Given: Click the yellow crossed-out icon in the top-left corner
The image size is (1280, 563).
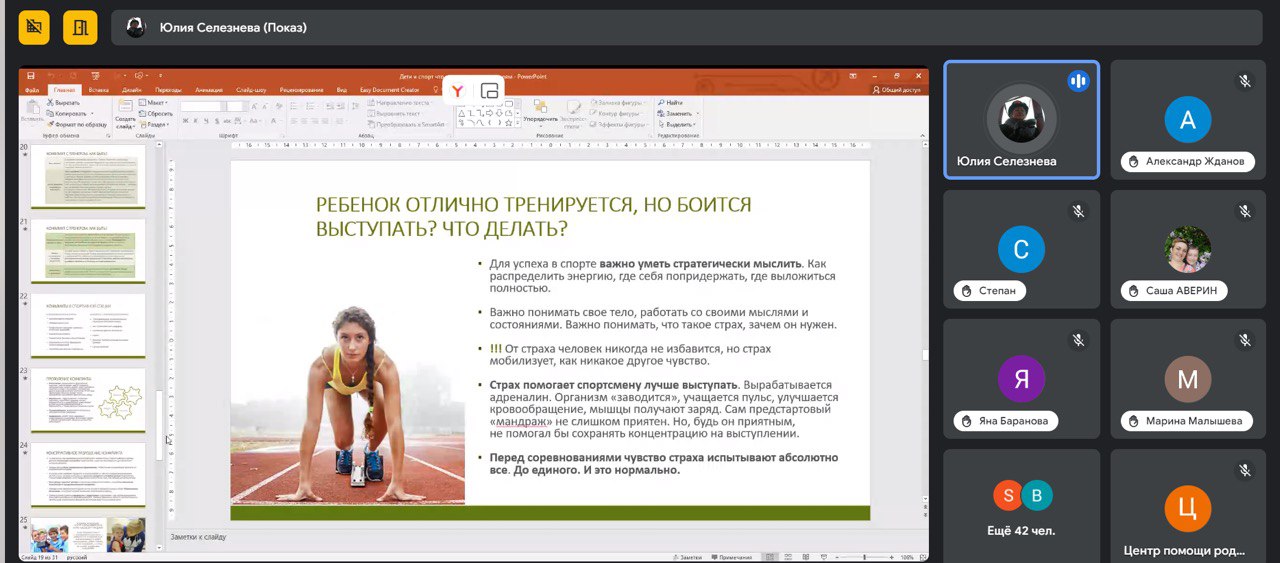Looking at the screenshot, I should pos(34,27).
